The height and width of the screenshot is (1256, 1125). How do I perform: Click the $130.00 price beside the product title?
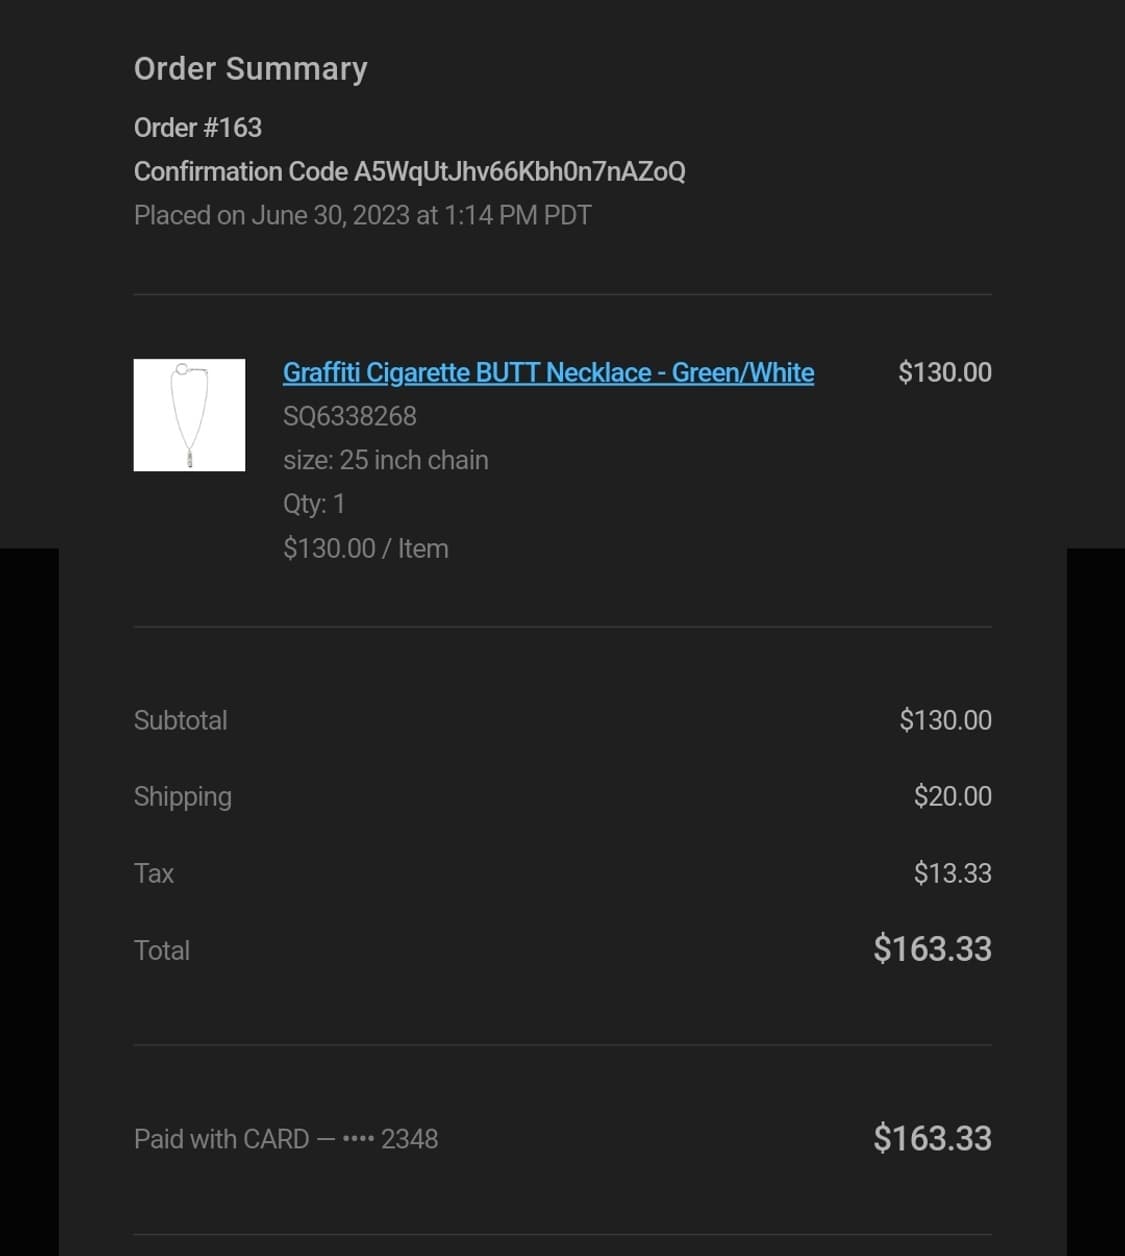click(x=944, y=373)
